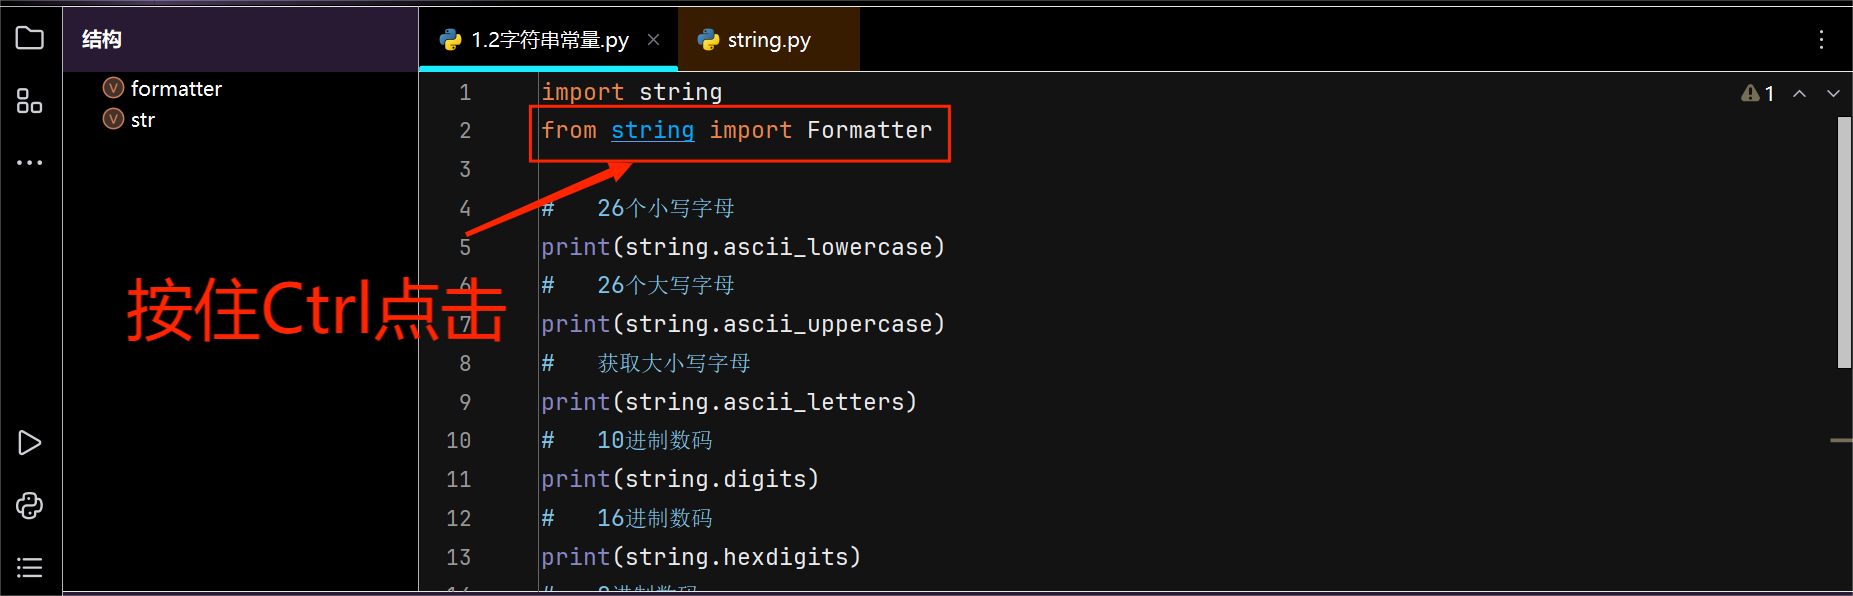Go to previous highlighted error arrow
This screenshot has width=1853, height=596.
(1799, 93)
